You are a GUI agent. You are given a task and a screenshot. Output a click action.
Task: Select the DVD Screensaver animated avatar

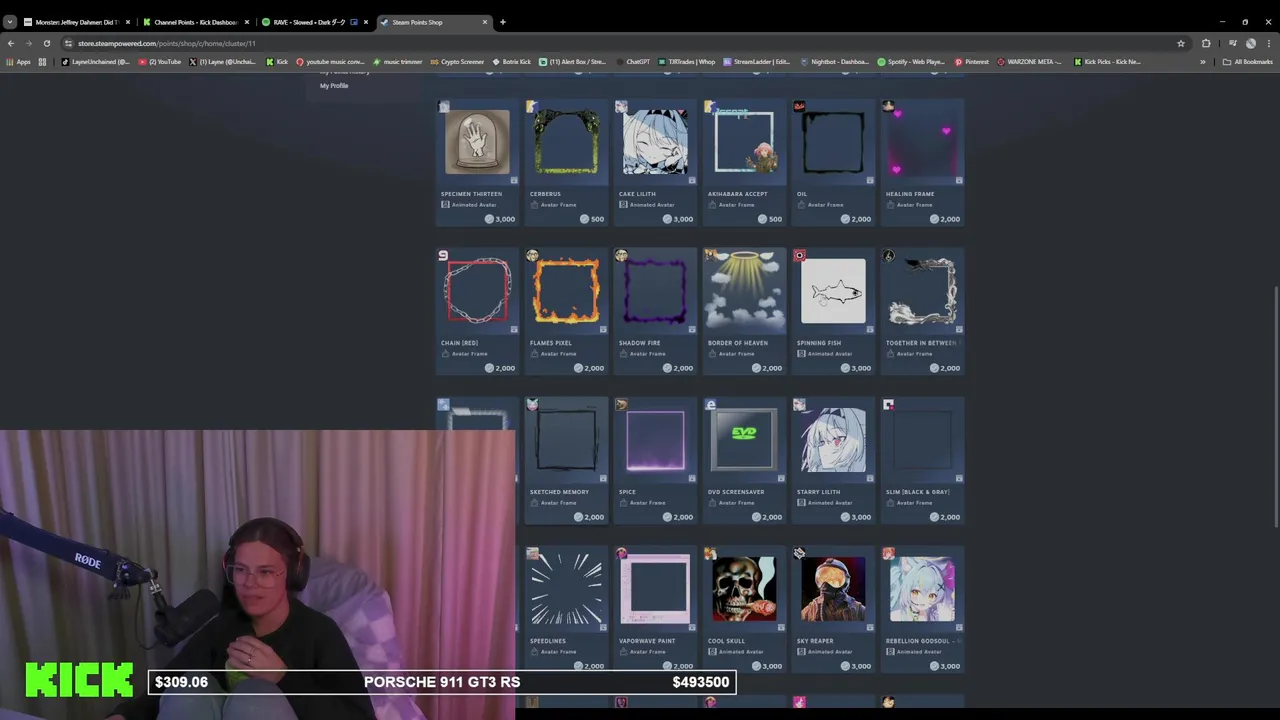[x=744, y=461]
